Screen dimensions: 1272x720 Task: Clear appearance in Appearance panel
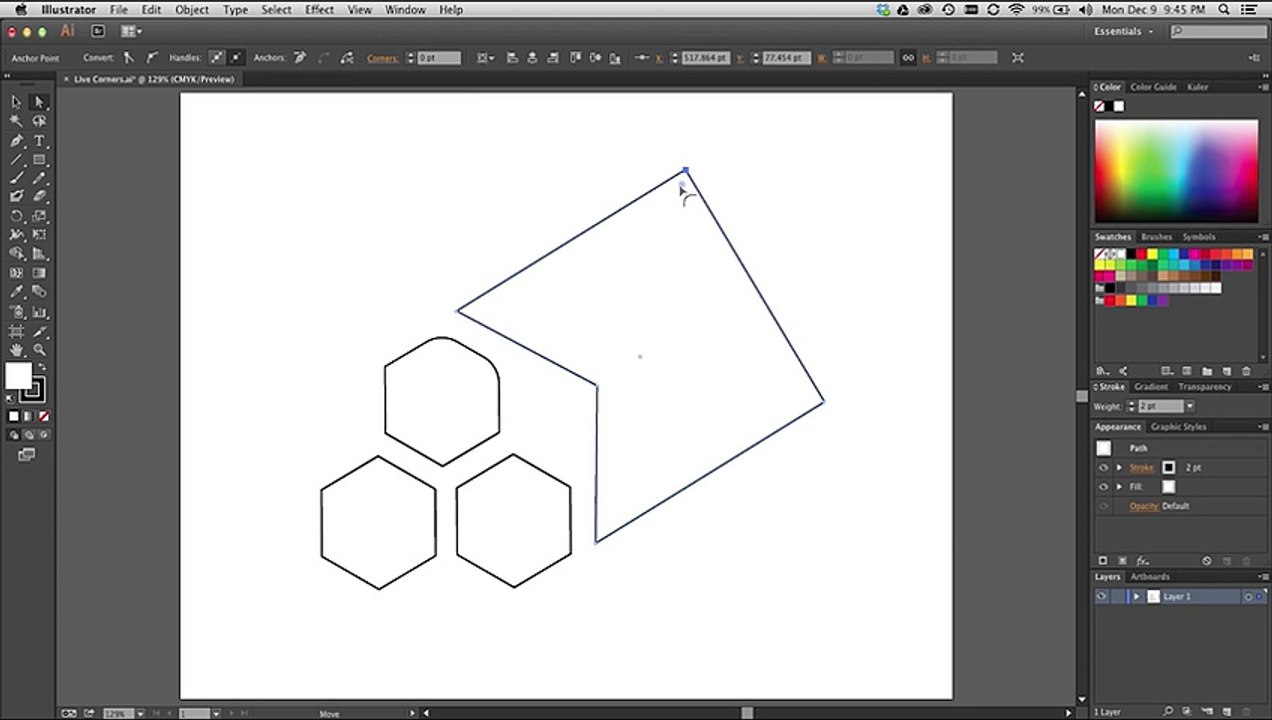coord(1207,561)
